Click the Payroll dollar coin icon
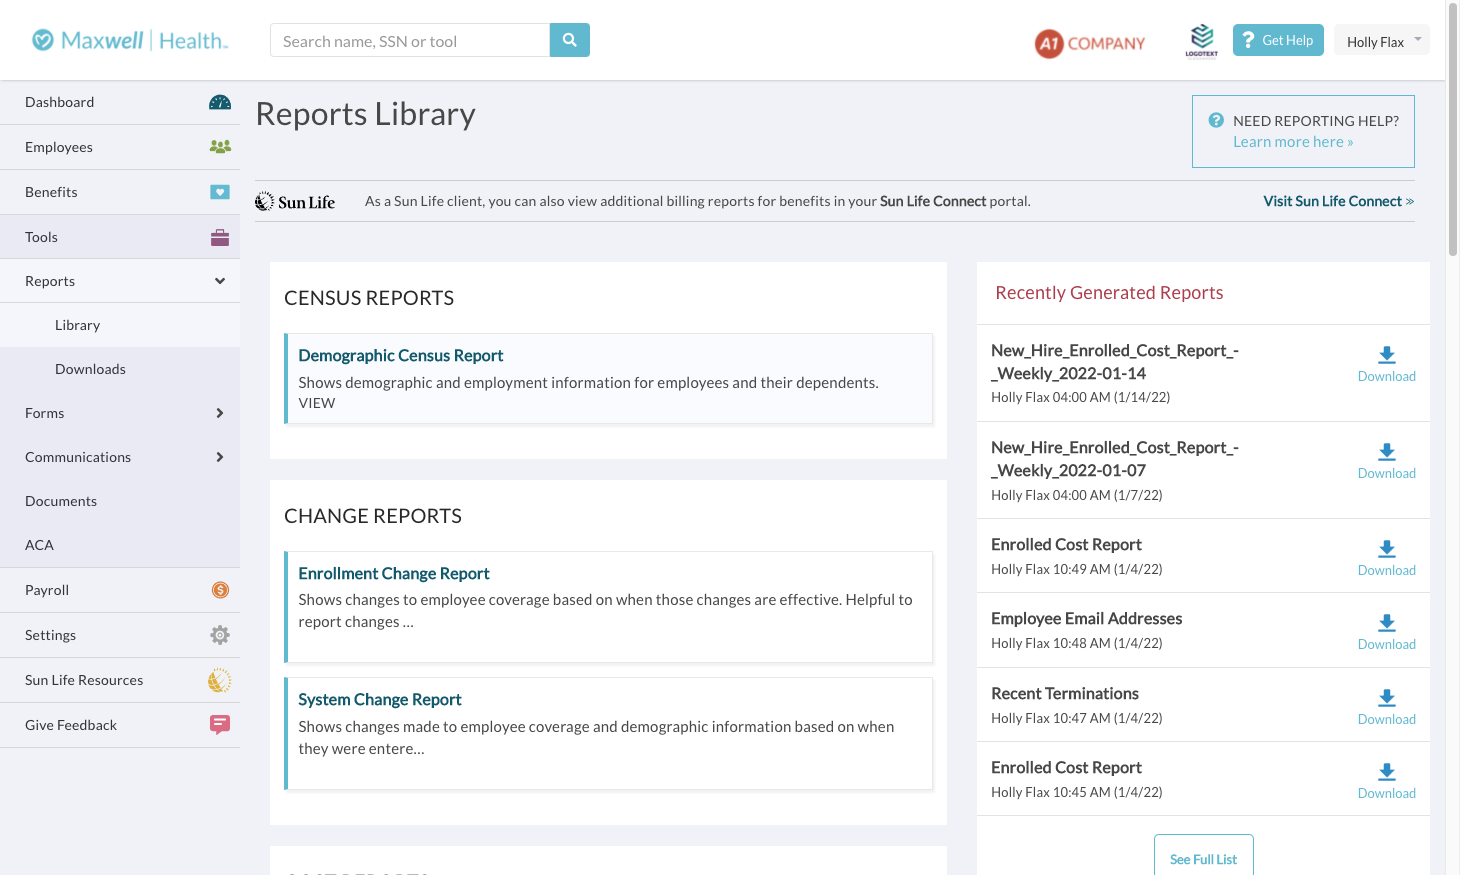The image size is (1460, 875). click(x=220, y=590)
